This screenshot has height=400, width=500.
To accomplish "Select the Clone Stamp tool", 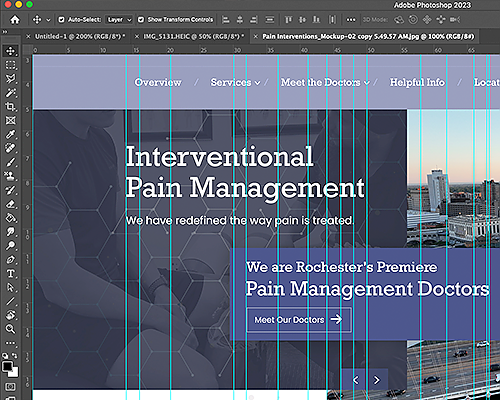I will [11, 176].
